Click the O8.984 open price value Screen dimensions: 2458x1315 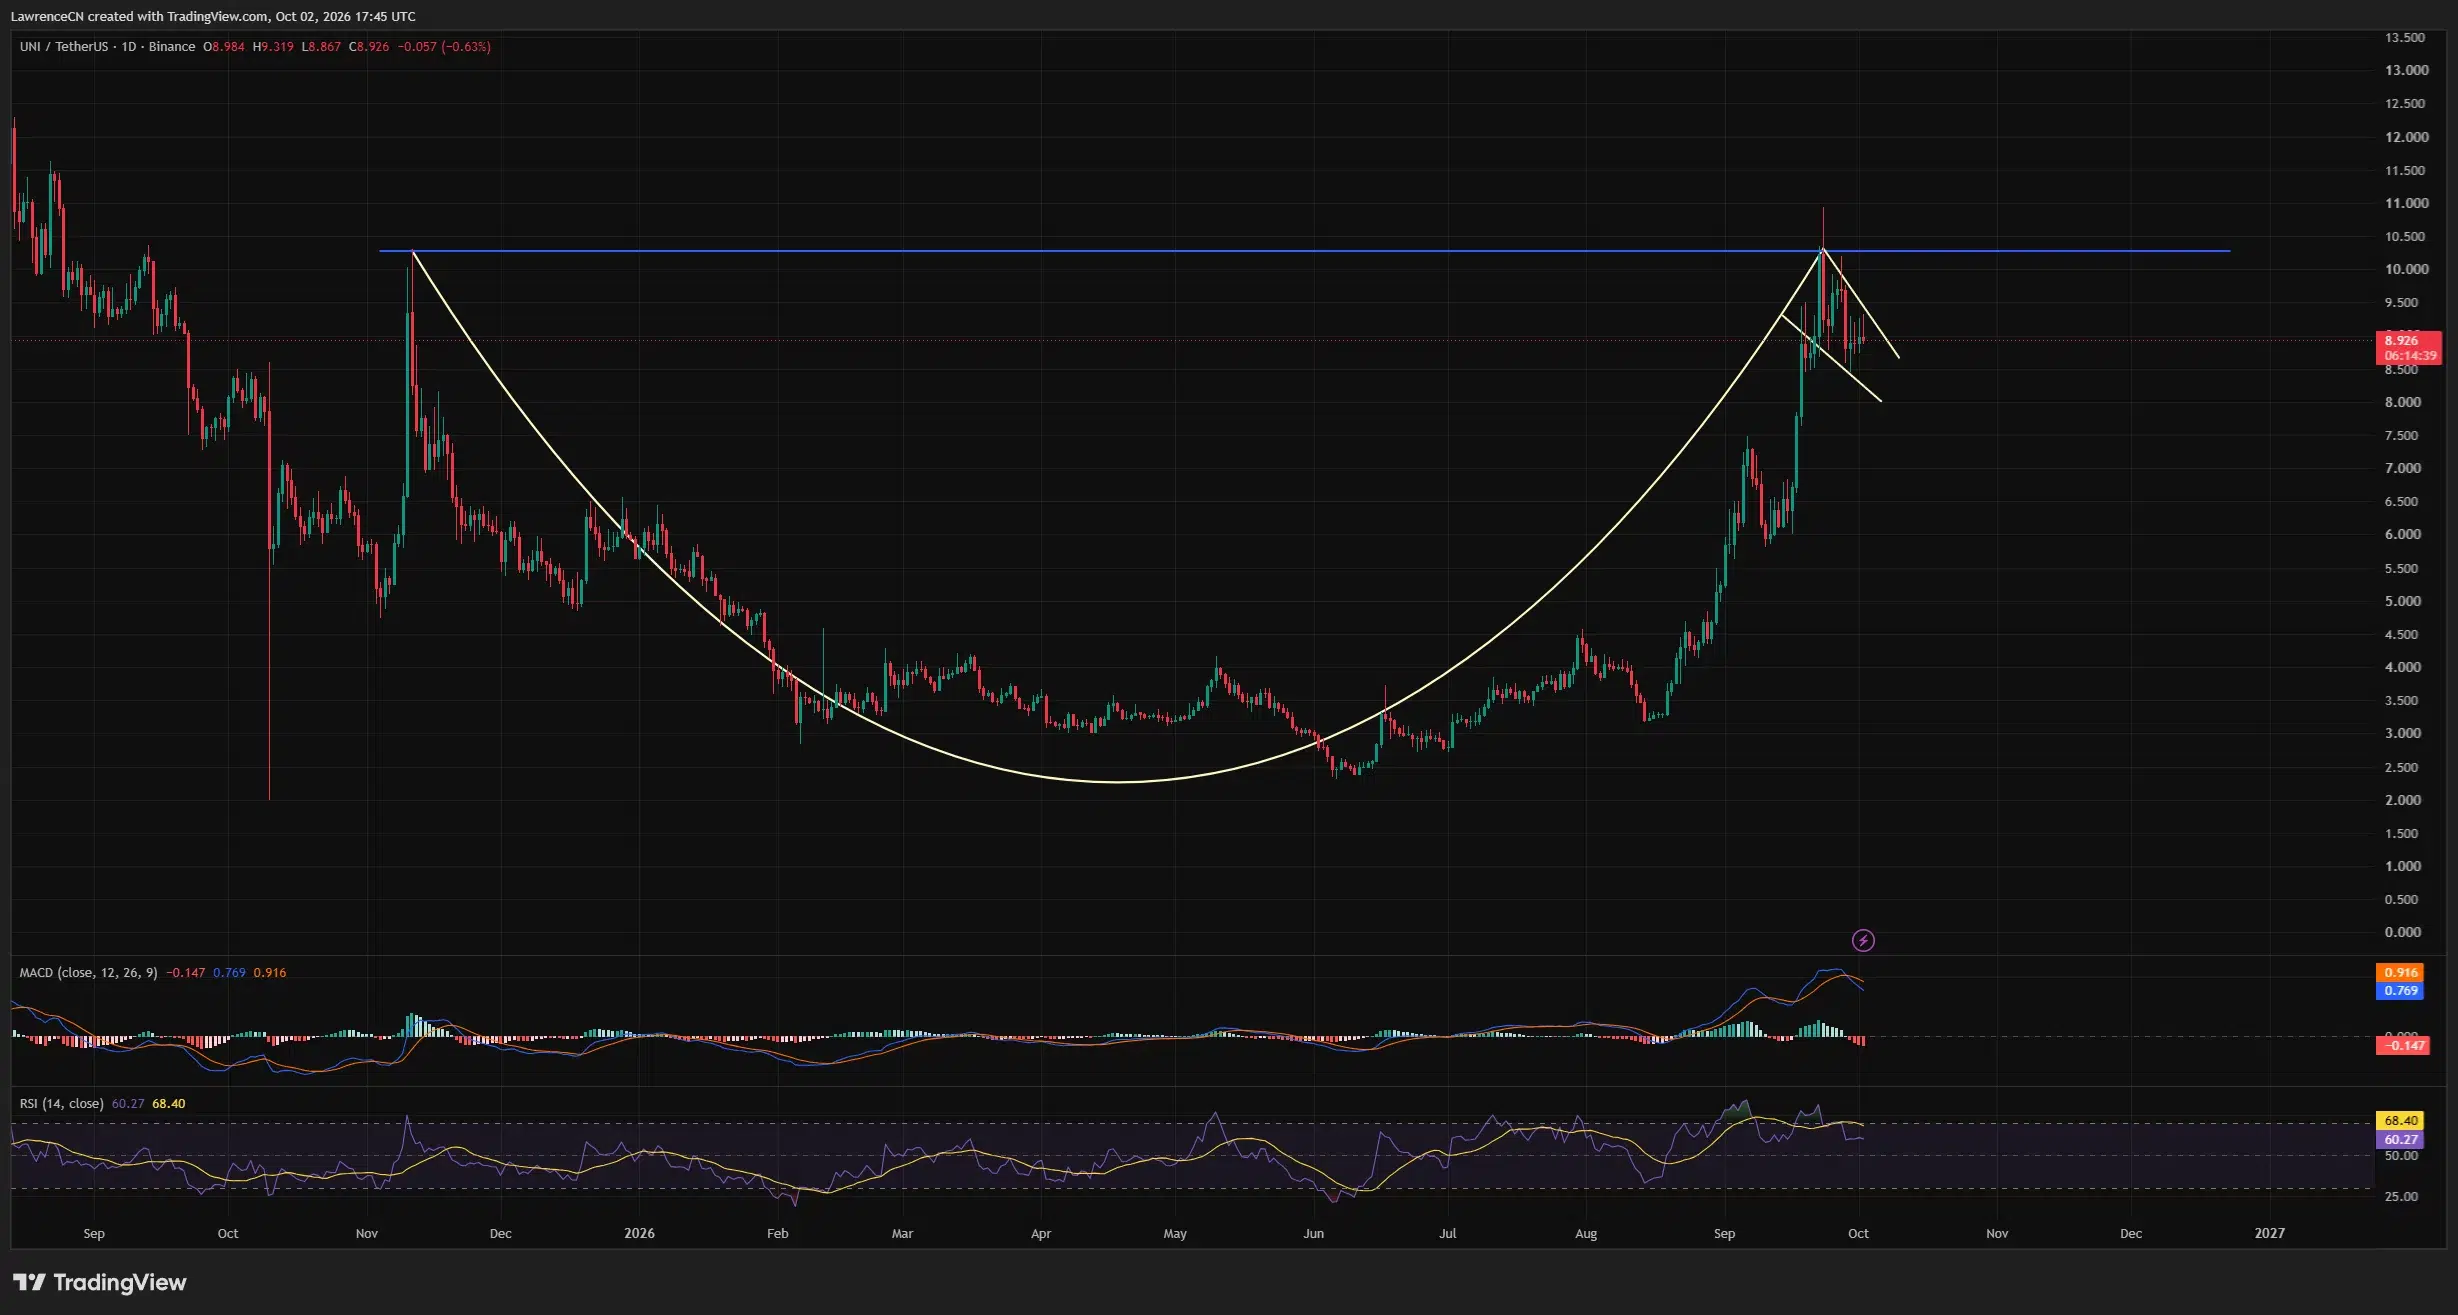tap(224, 47)
